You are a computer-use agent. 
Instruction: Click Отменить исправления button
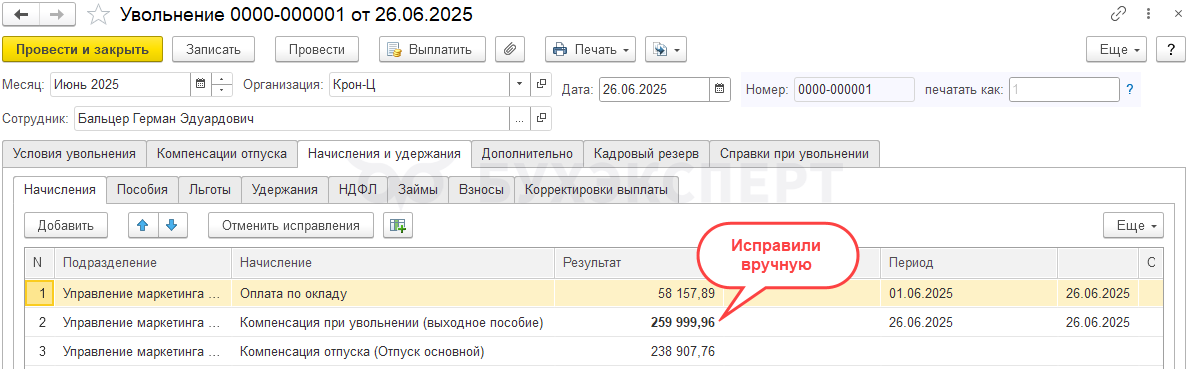[292, 225]
